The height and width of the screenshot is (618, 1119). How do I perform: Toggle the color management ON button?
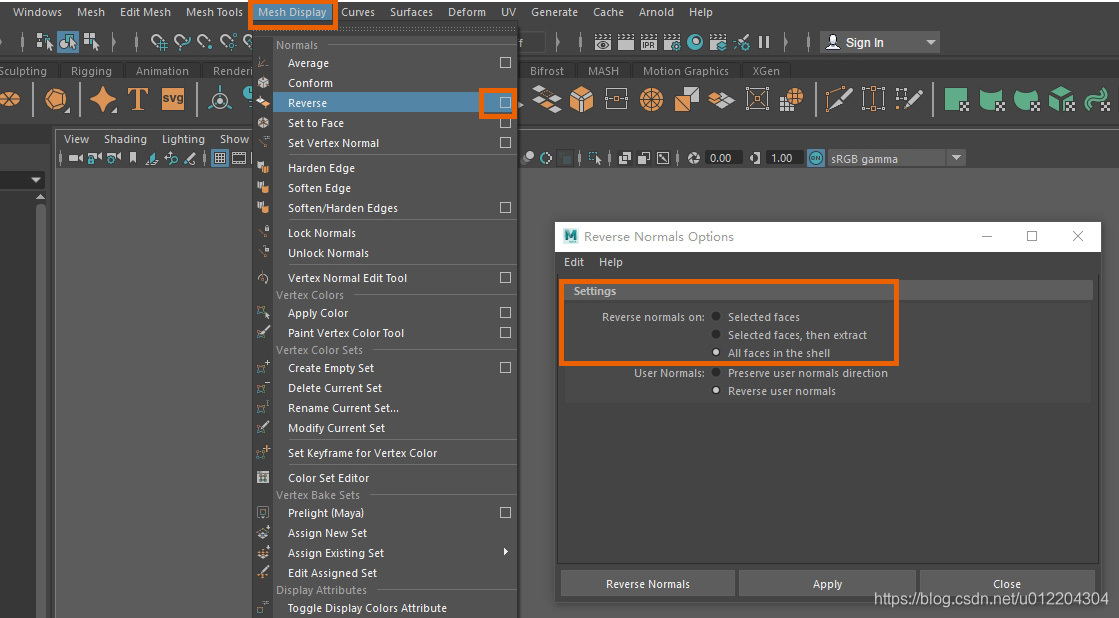(x=816, y=158)
